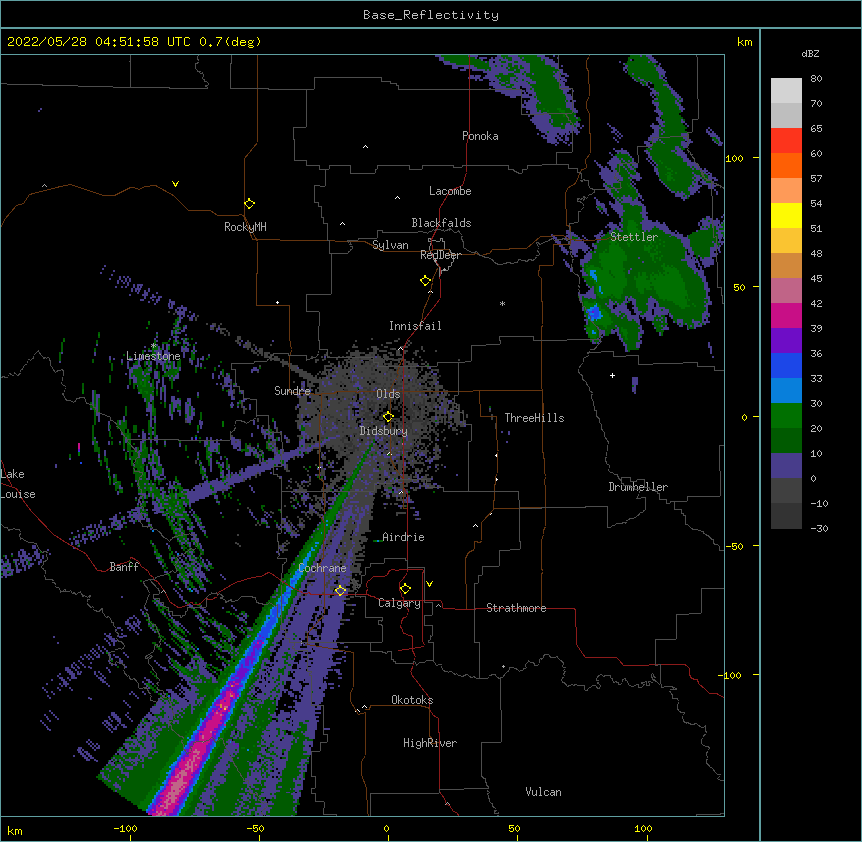Click the Limestone label

pyautogui.click(x=153, y=356)
